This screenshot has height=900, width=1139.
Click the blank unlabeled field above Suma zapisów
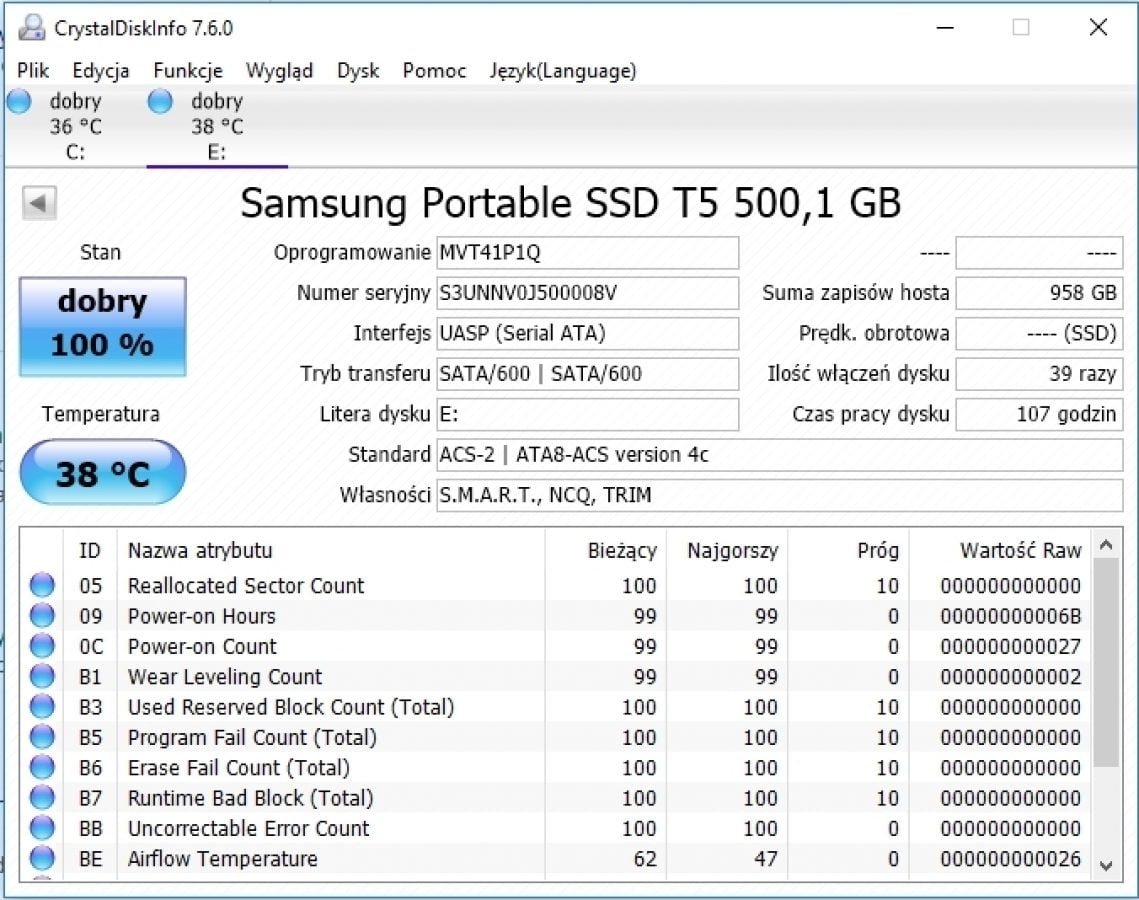1039,253
